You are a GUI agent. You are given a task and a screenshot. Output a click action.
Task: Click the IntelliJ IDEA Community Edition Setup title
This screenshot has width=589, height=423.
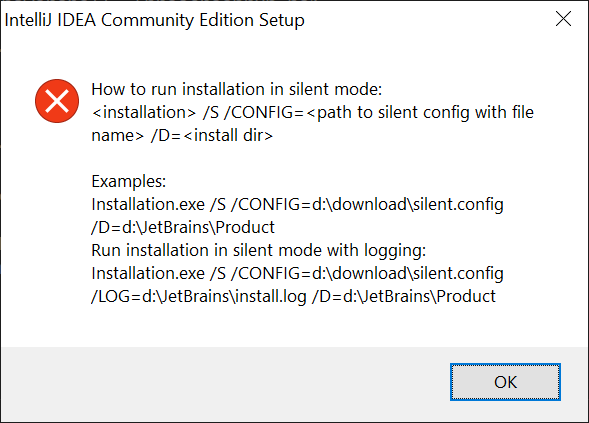154,20
